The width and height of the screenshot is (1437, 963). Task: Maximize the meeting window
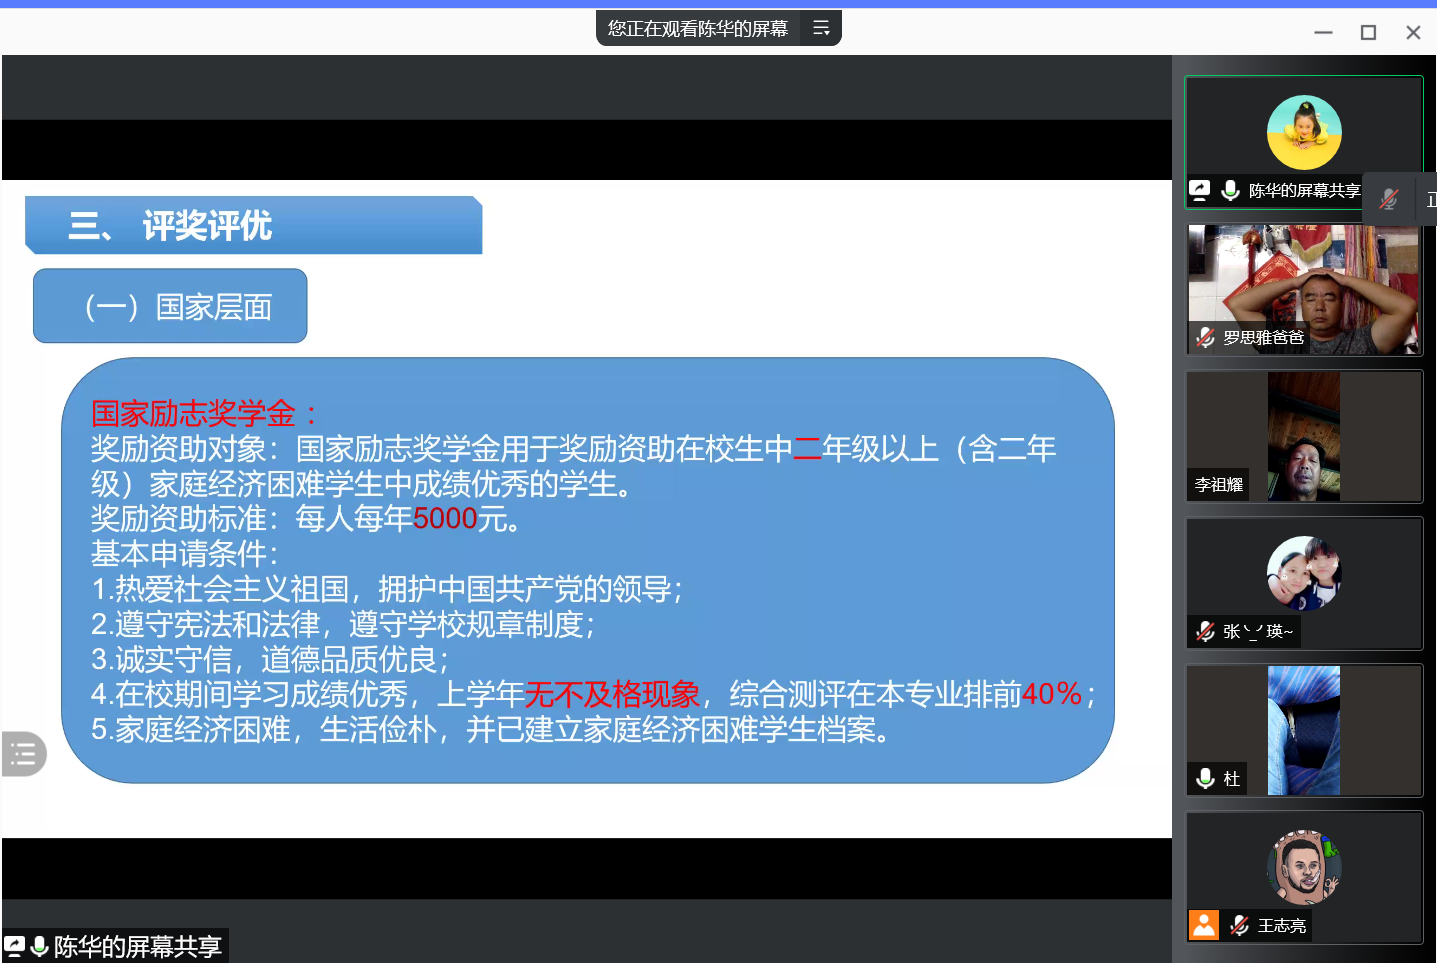[x=1368, y=32]
